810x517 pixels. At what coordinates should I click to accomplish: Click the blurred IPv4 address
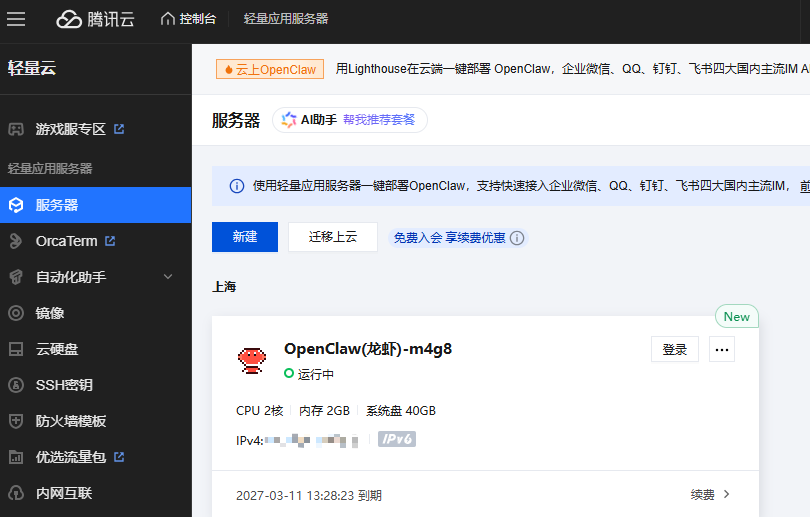(311, 441)
